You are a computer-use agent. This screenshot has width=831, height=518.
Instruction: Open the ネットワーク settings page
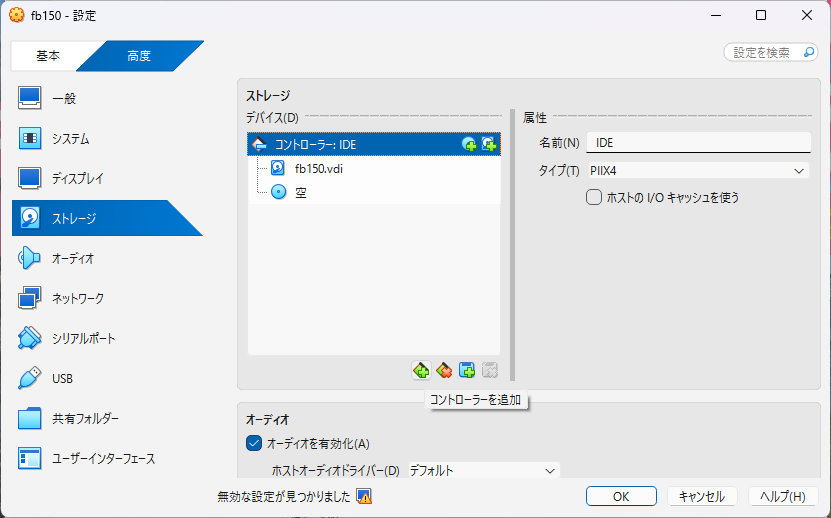point(106,298)
